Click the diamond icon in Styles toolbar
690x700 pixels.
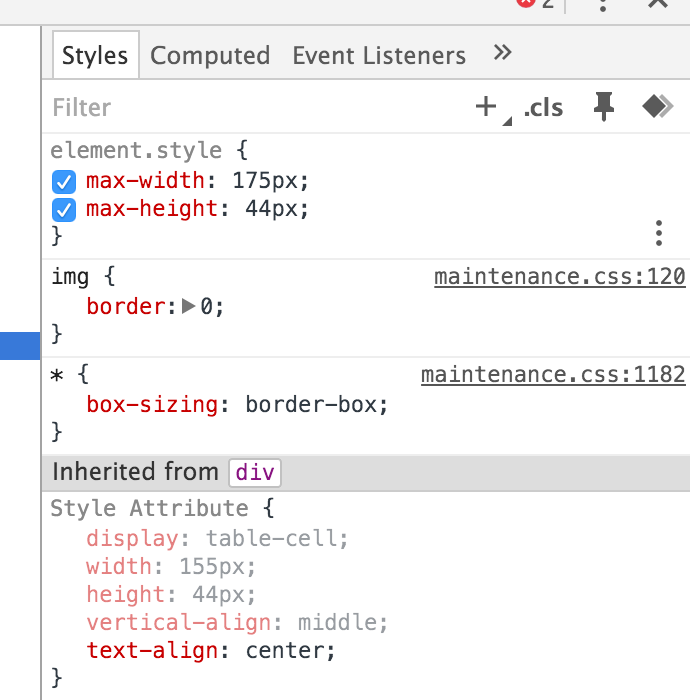point(657,107)
